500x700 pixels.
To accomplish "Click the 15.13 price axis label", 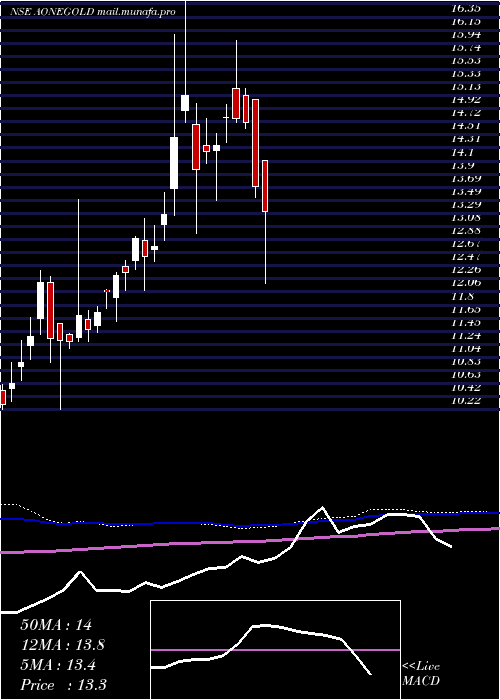I will click(x=466, y=86).
